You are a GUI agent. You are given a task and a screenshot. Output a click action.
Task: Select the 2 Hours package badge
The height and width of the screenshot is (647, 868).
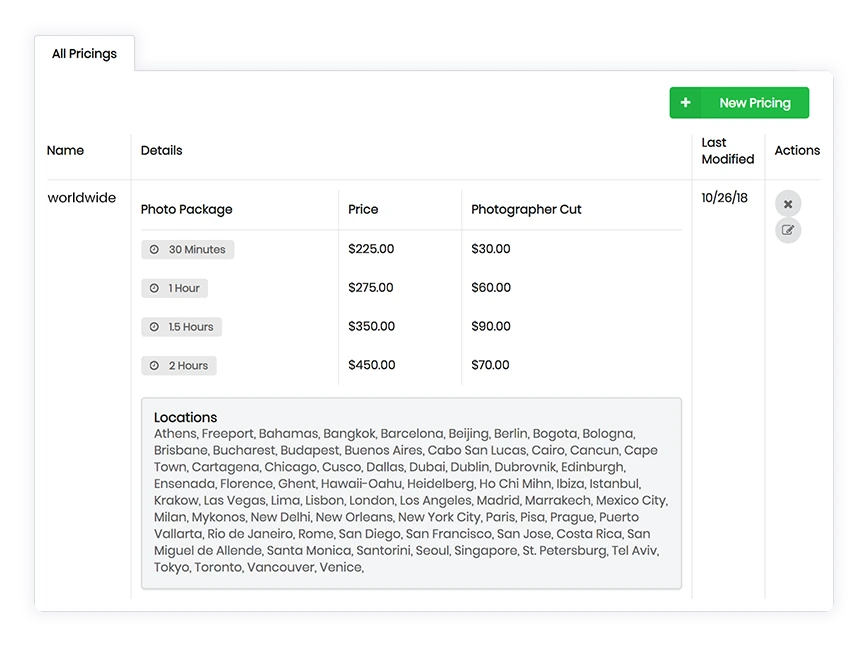(179, 366)
